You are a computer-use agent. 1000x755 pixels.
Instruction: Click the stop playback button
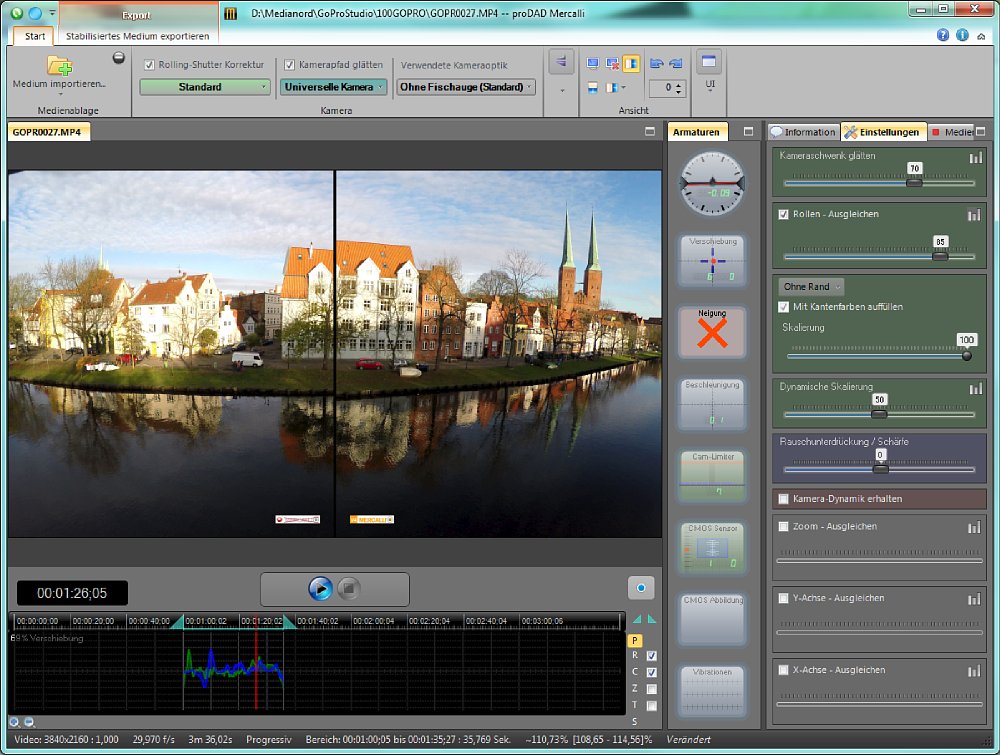[348, 588]
